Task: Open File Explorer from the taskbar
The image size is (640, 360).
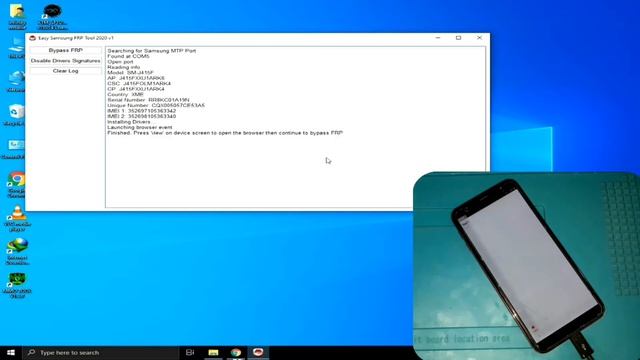Action: coord(213,353)
